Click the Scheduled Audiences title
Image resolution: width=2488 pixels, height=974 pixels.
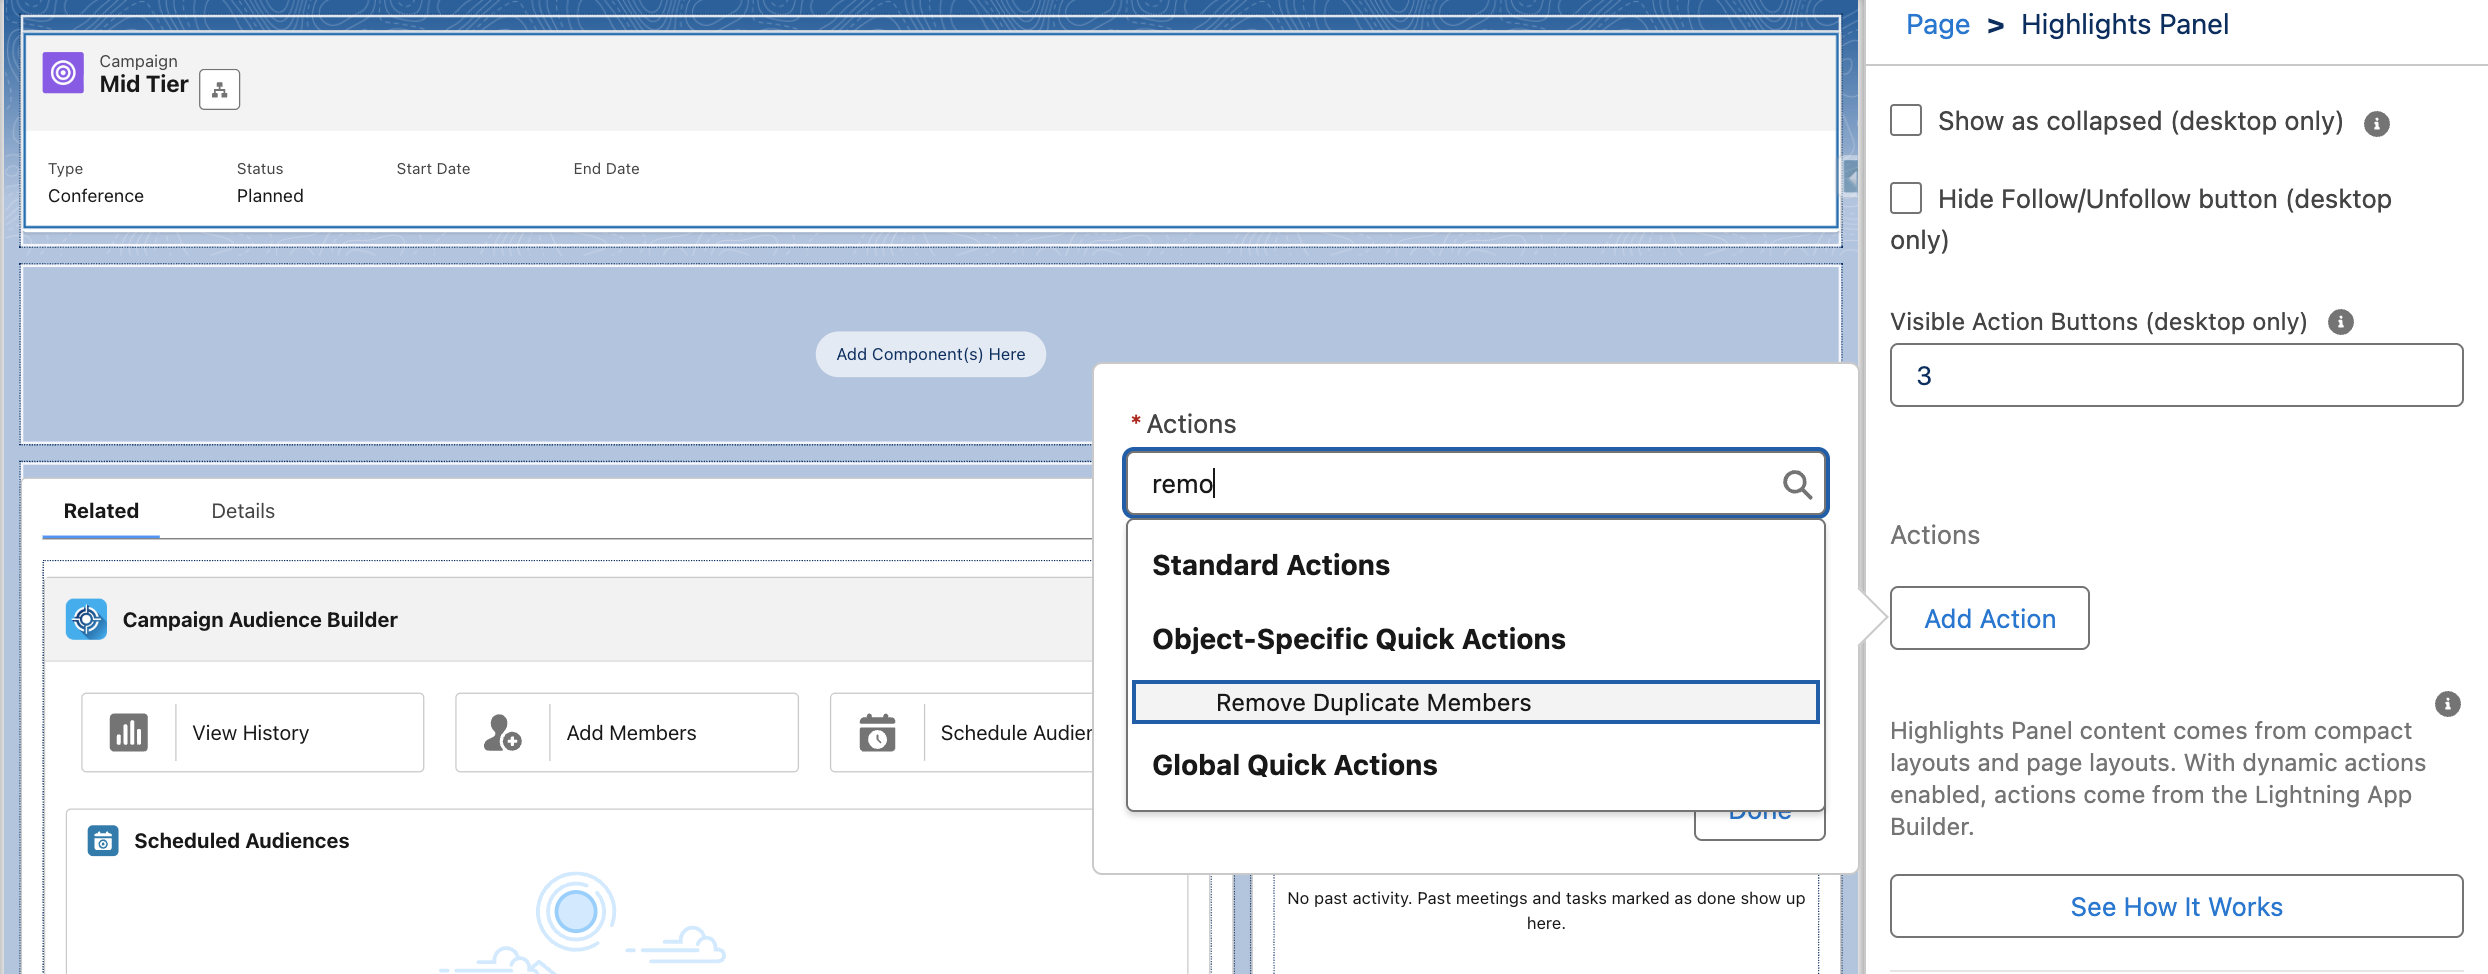[x=242, y=841]
